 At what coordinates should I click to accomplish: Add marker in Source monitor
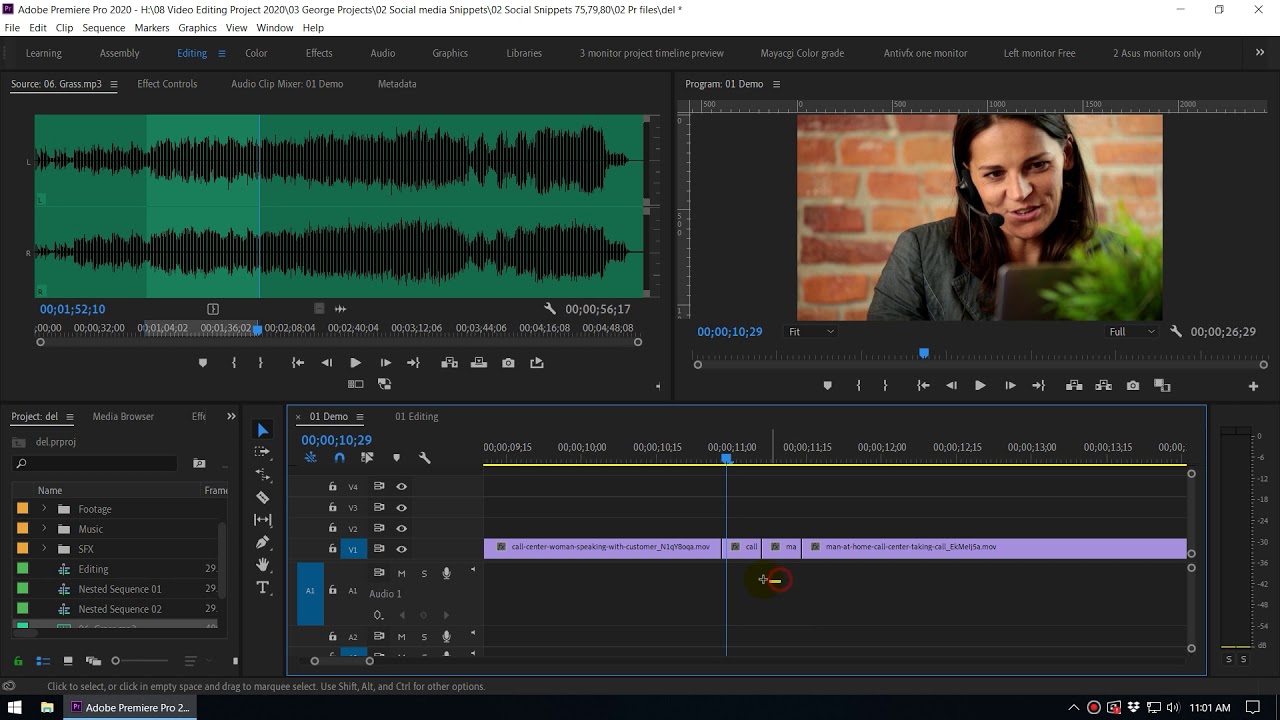coord(203,363)
